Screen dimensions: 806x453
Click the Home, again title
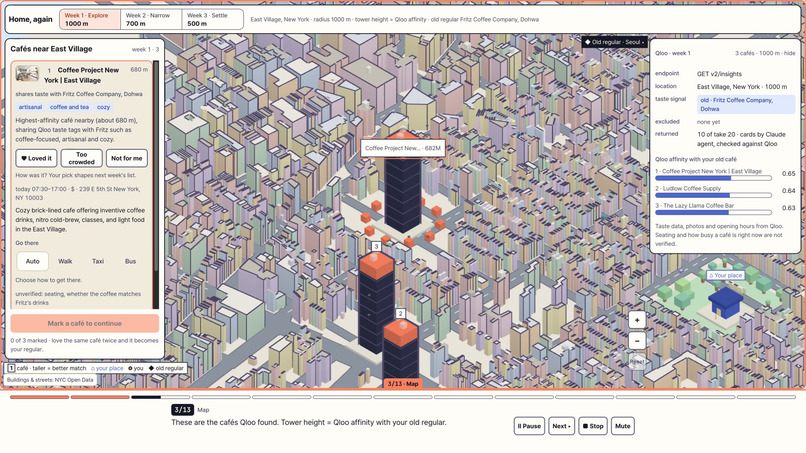point(30,20)
